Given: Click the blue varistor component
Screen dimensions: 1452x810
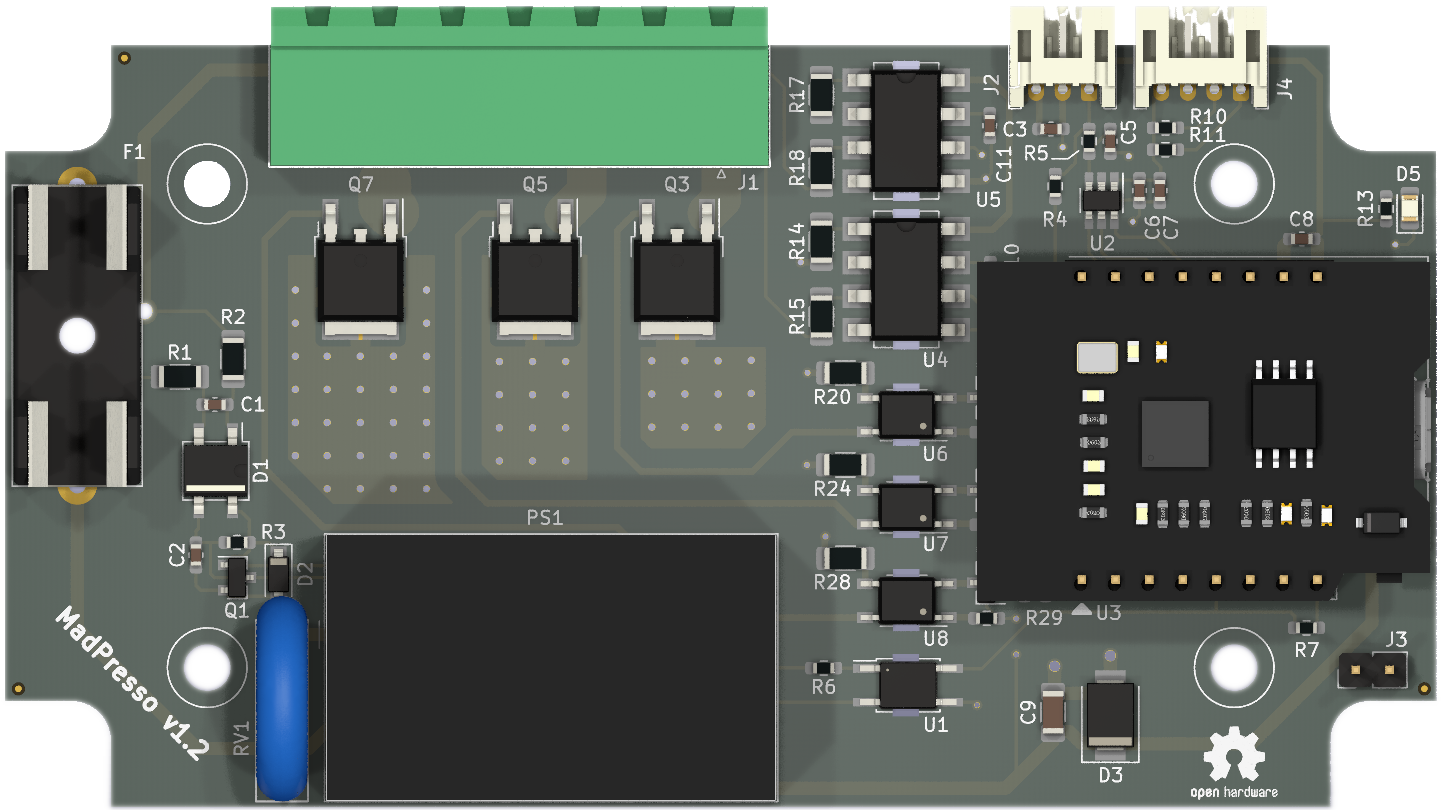Looking at the screenshot, I should pyautogui.click(x=282, y=697).
